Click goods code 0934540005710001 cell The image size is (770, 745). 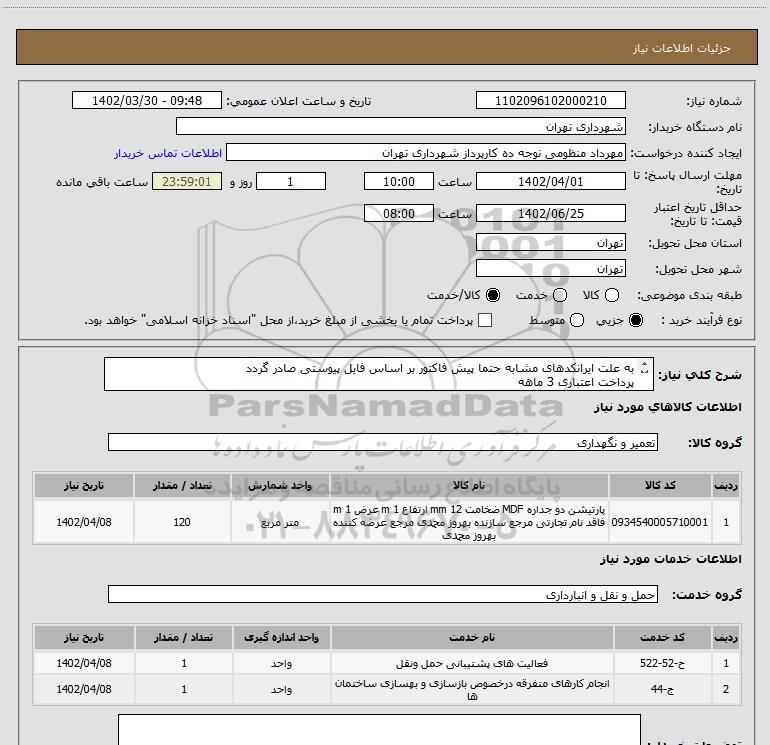[660, 522]
